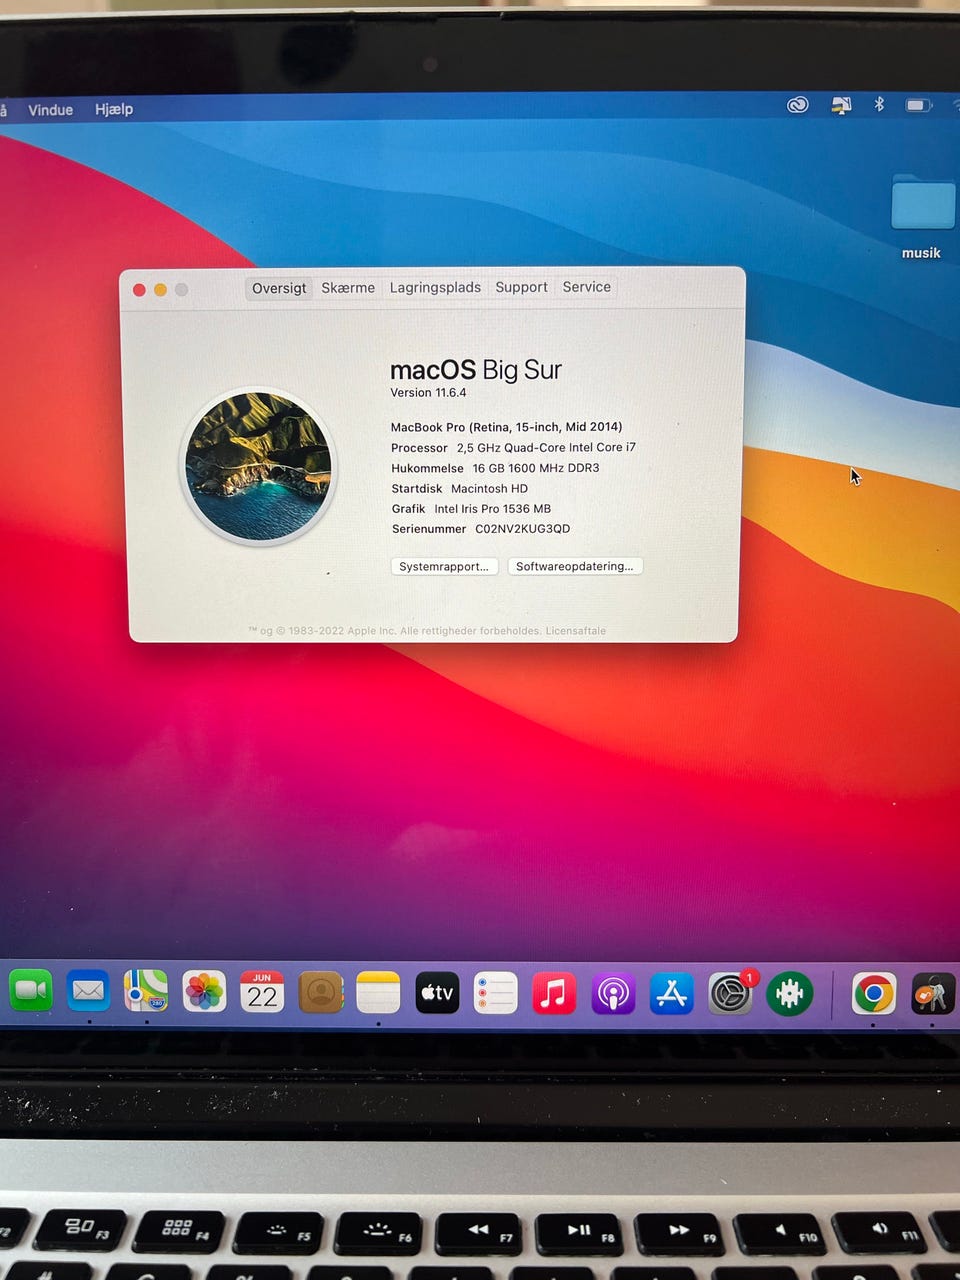Open Notes app in the Dock
This screenshot has width=960, height=1280.
(378, 992)
